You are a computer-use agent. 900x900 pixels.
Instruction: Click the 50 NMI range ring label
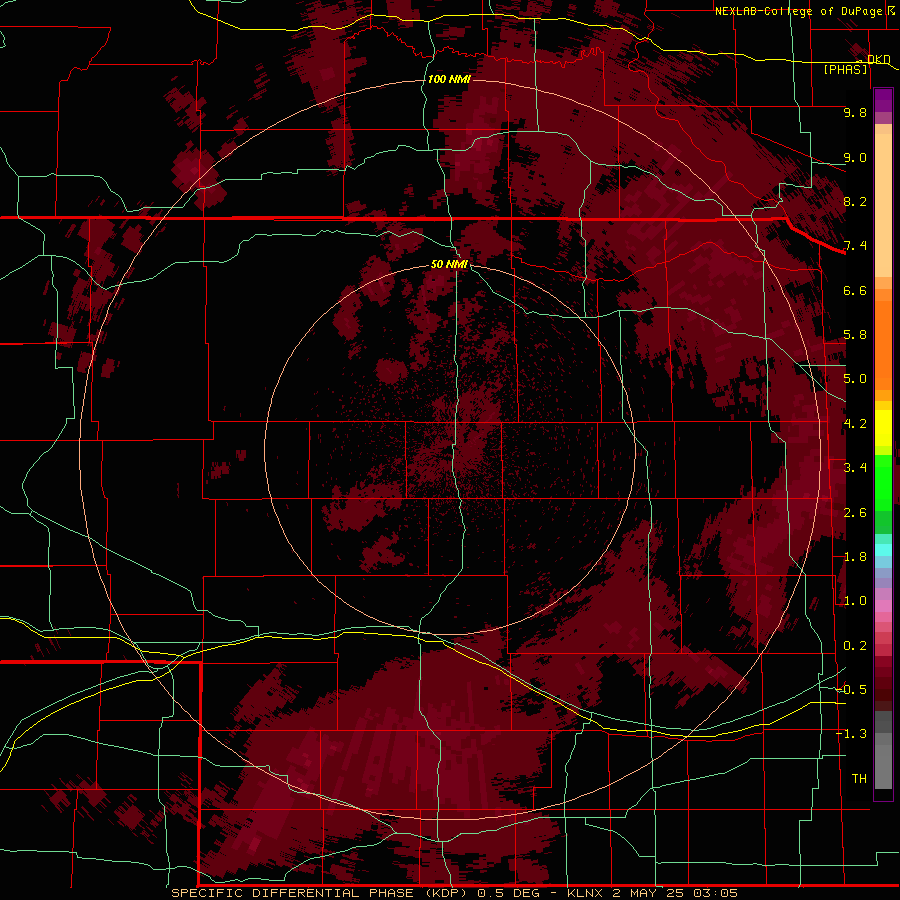click(x=449, y=264)
